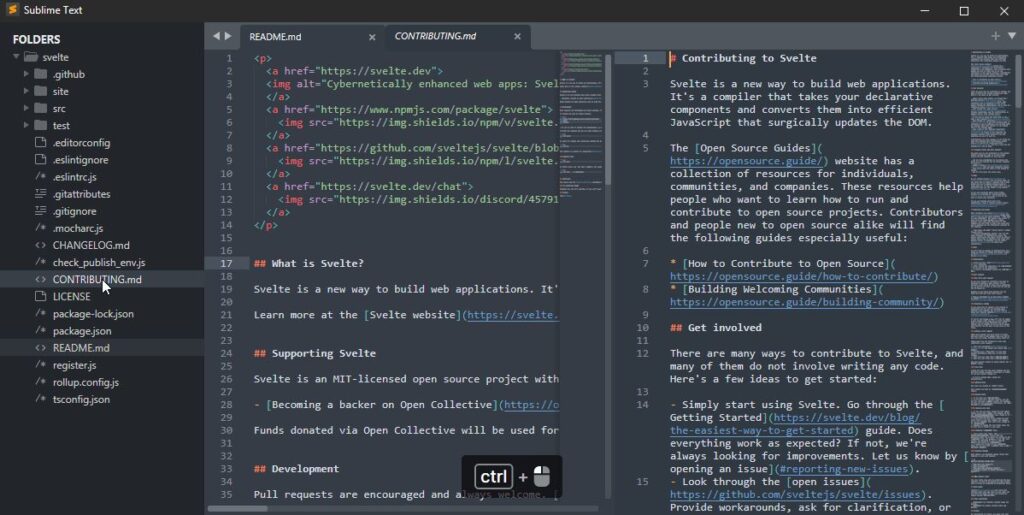Screen dimensions: 1024x515
Task: Open the sveltejs/svelte/issues link
Action: pos(795,495)
